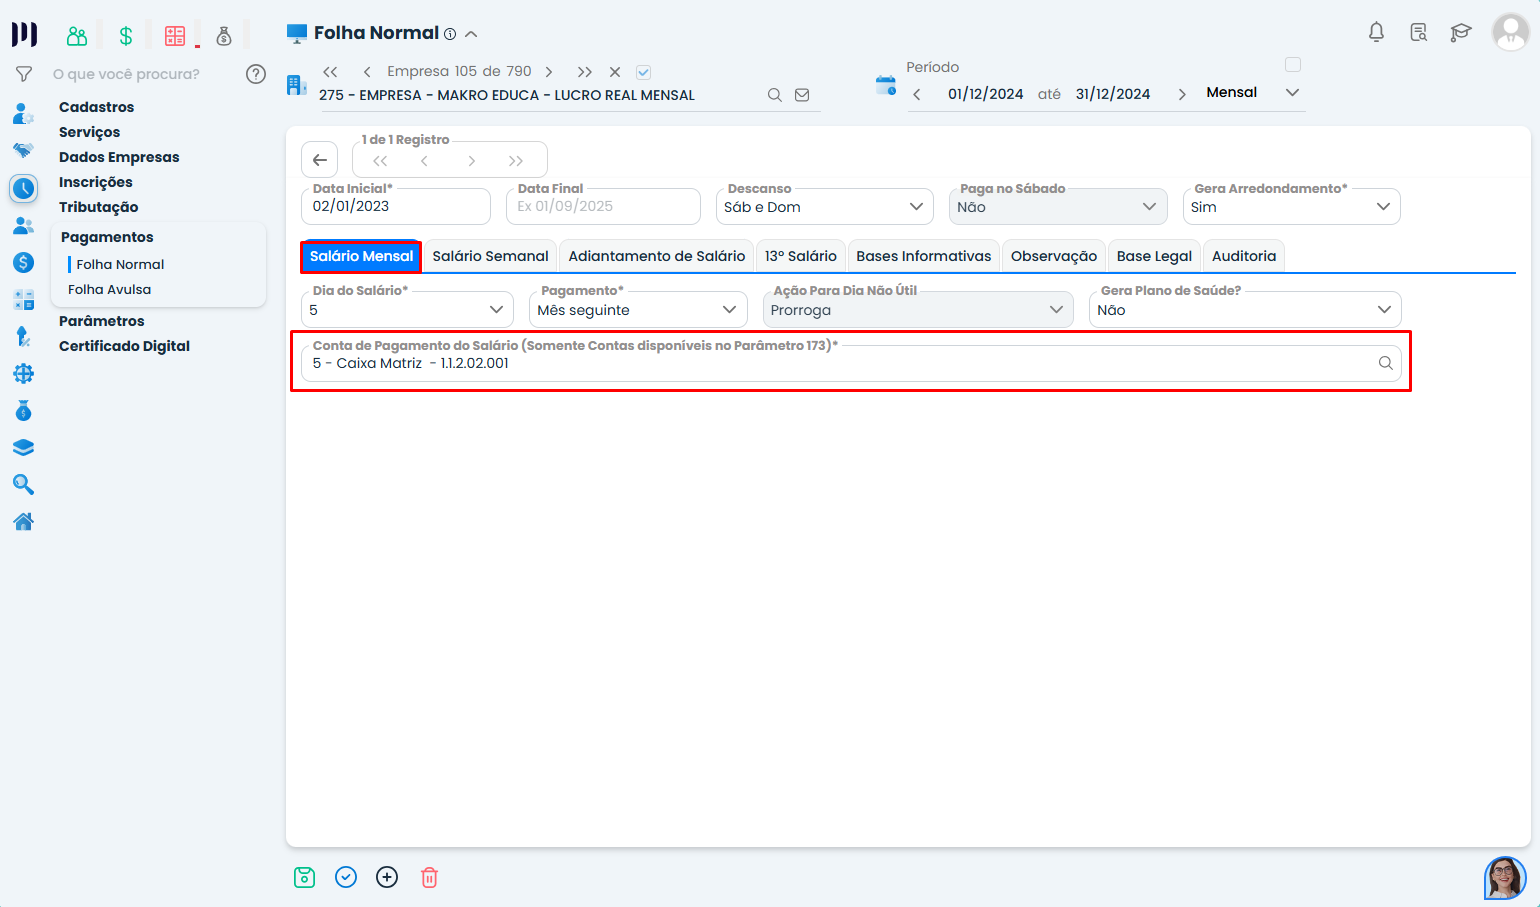Open Certificado Digital menu item
The height and width of the screenshot is (907, 1540).
click(x=124, y=346)
